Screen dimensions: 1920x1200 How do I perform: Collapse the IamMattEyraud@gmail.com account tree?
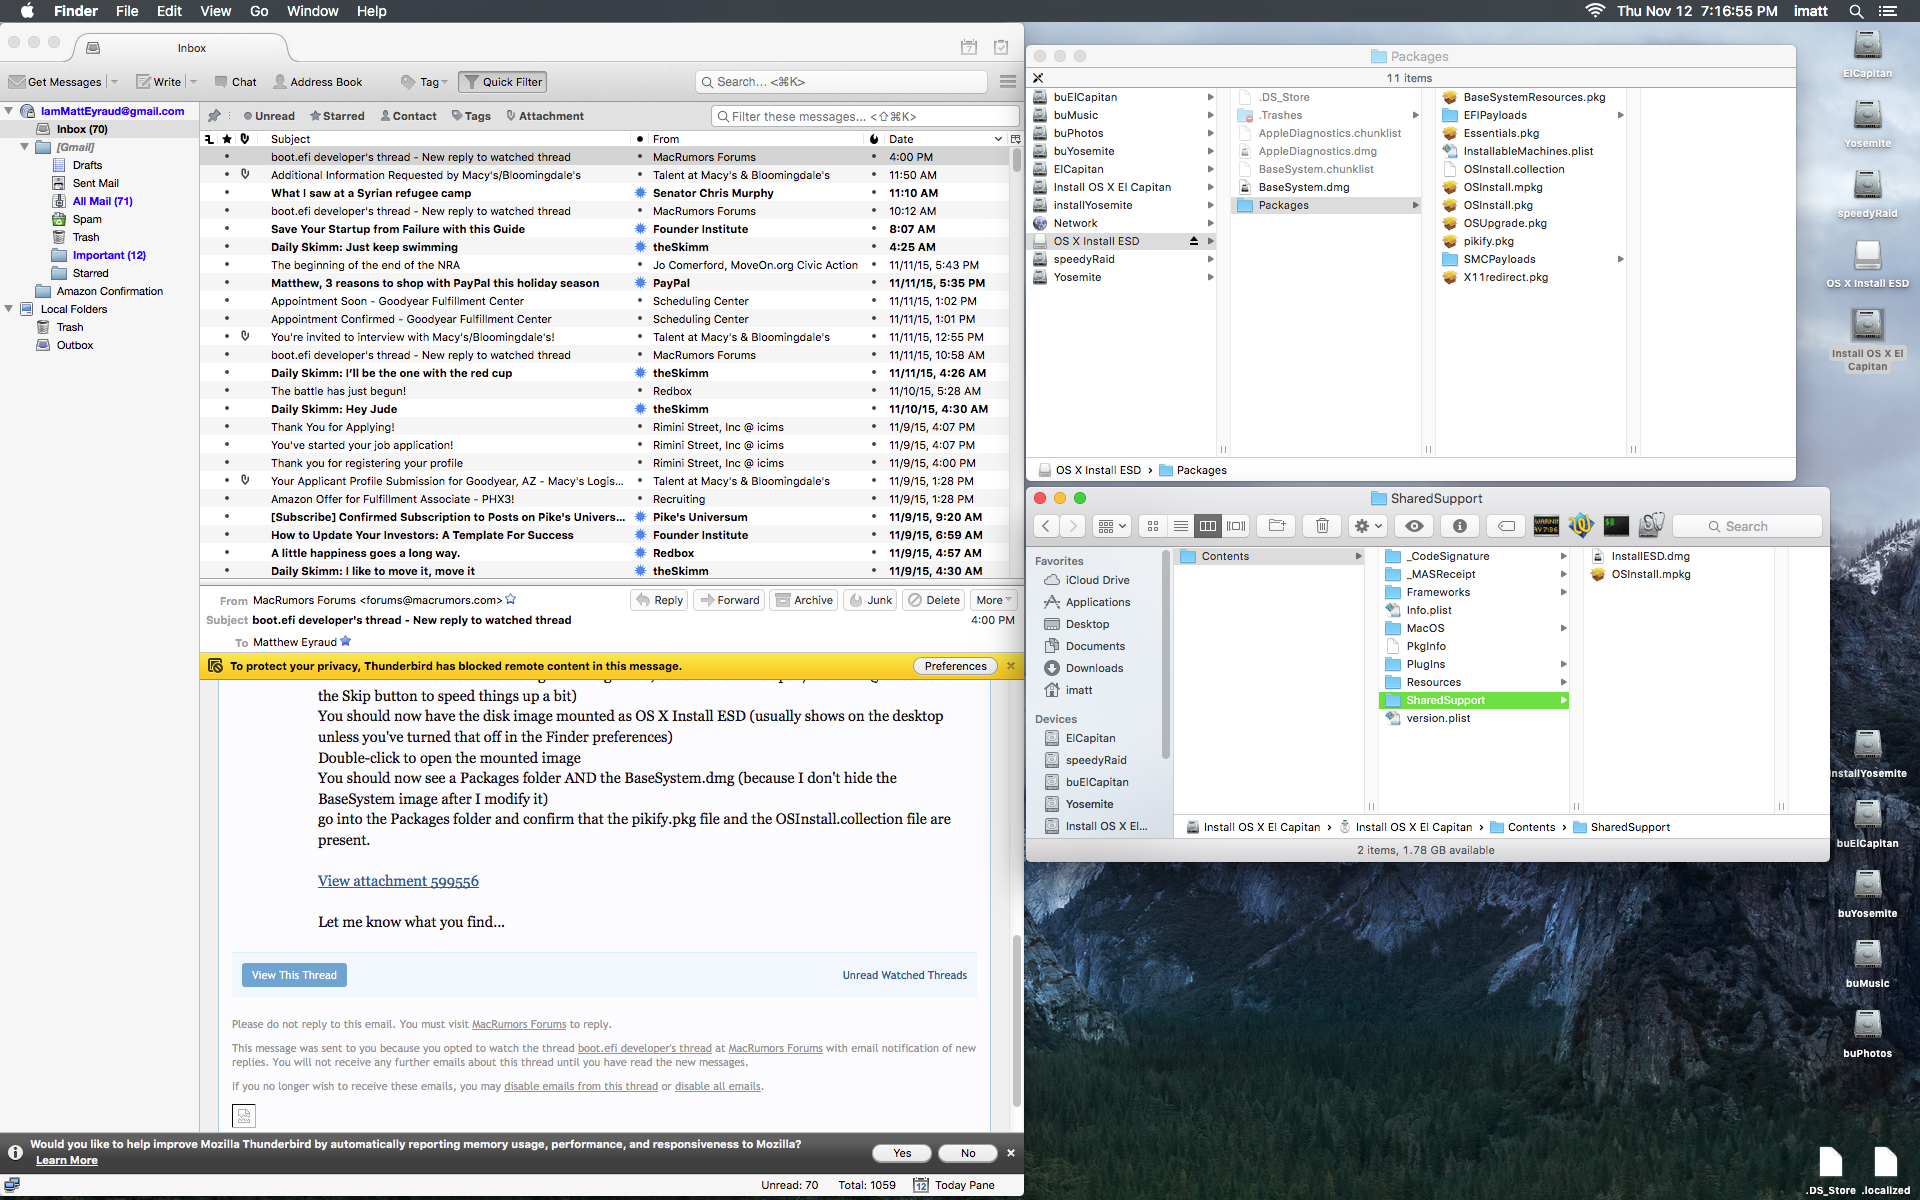pyautogui.click(x=9, y=111)
